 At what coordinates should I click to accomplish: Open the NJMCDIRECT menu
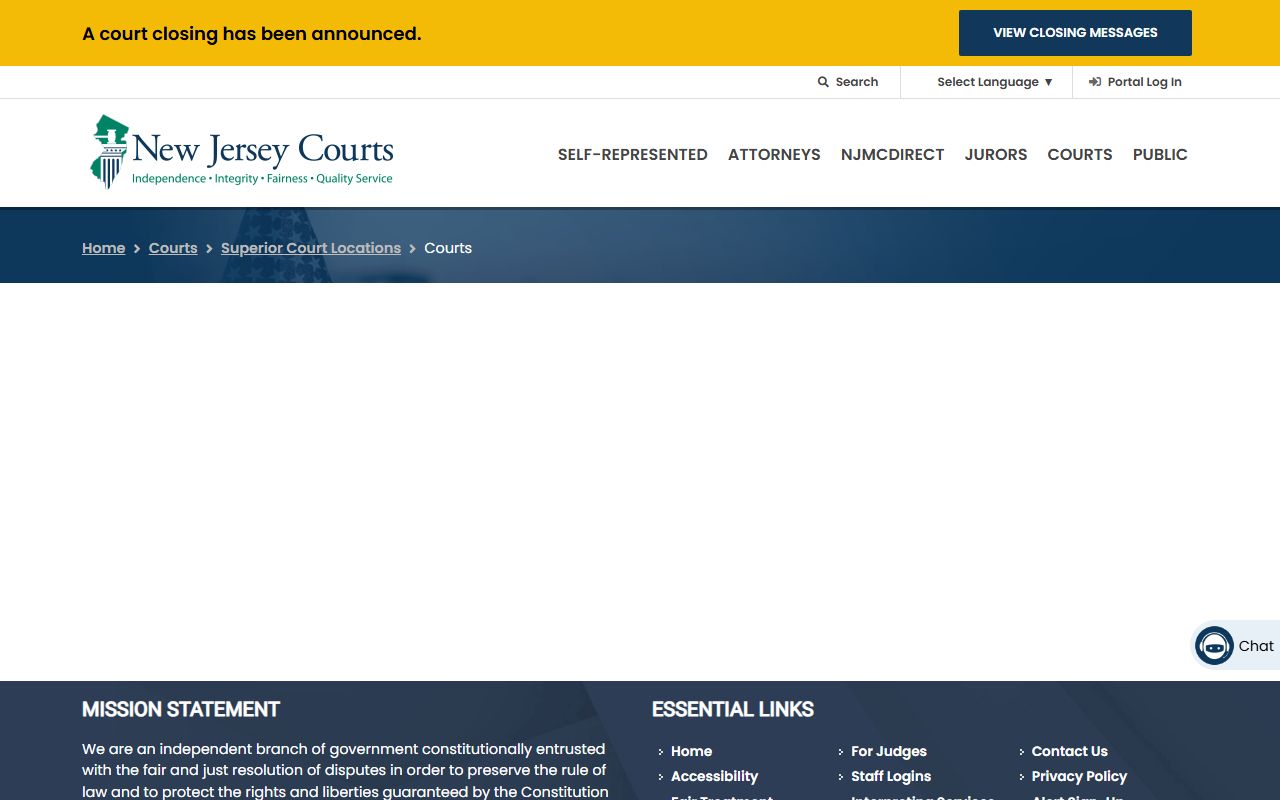pyautogui.click(x=893, y=155)
